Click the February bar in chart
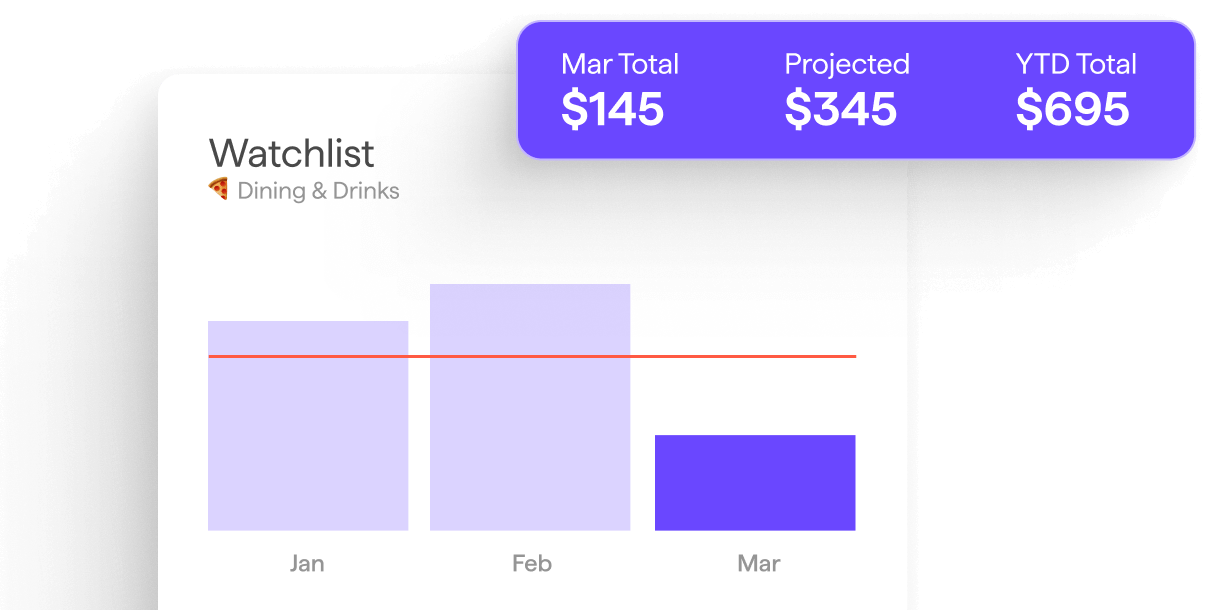 point(530,440)
